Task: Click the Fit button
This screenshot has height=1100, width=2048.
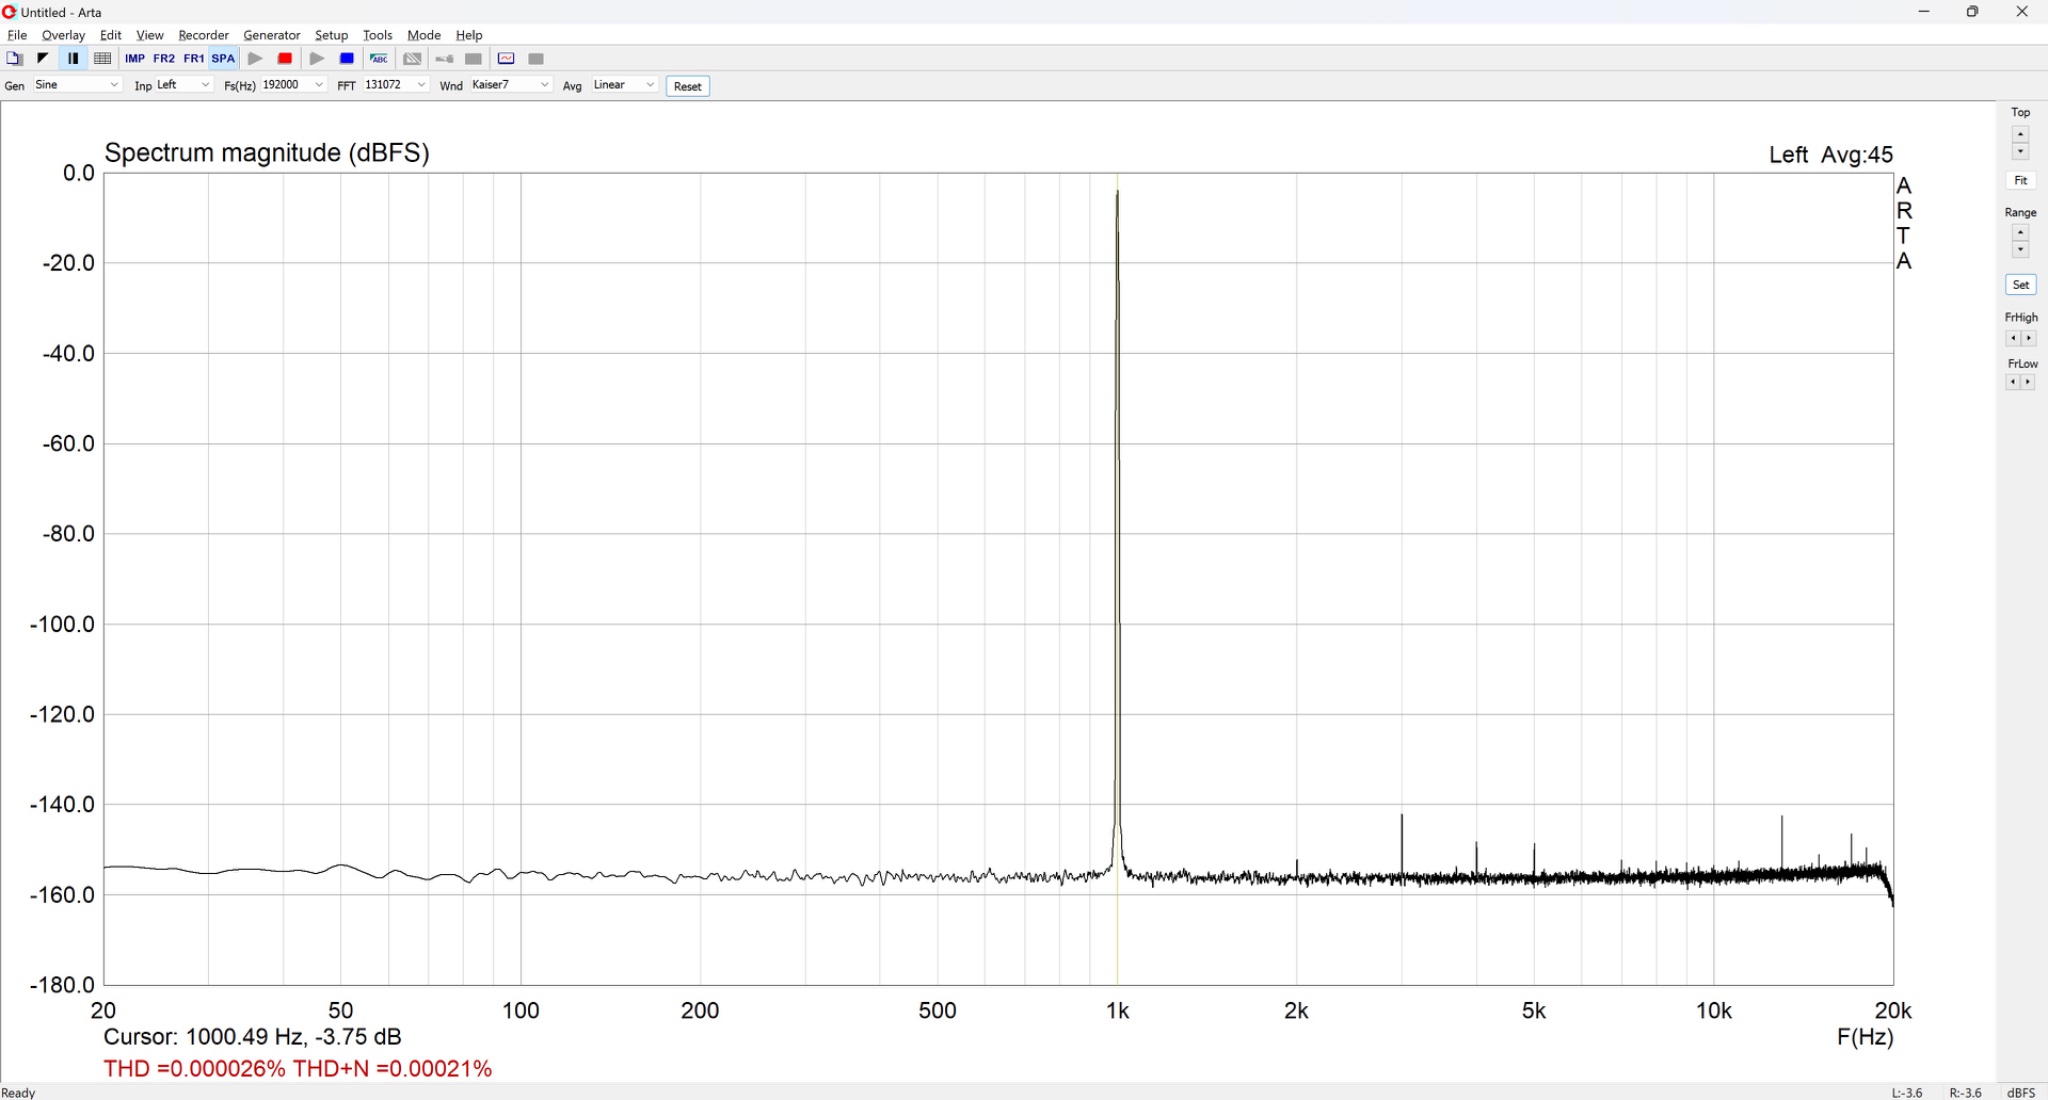Action: (2020, 181)
